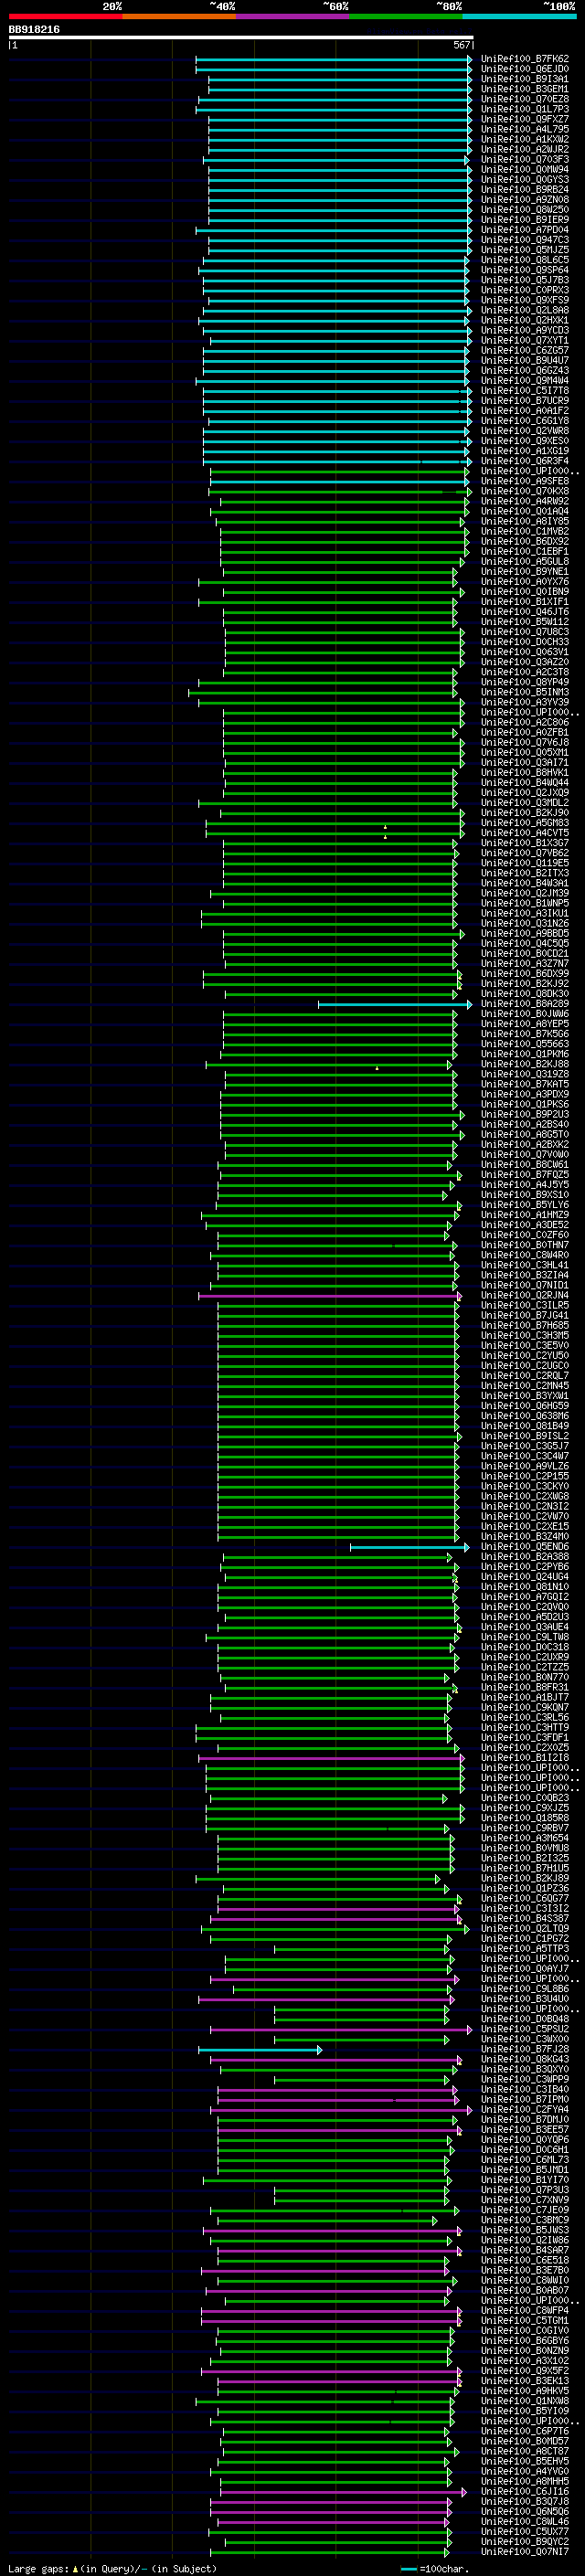Click the UniRef100_Q6HG59 entry
Image resolution: width=585 pixels, height=2576 pixels.
point(524,1406)
